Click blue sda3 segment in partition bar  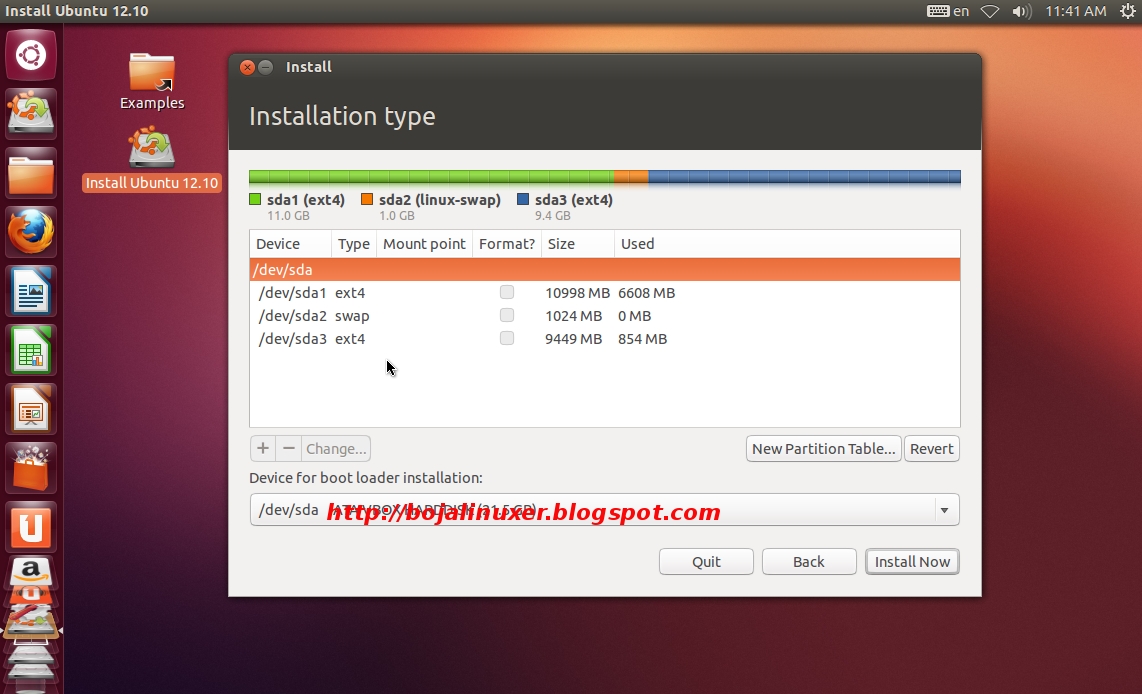[804, 176]
